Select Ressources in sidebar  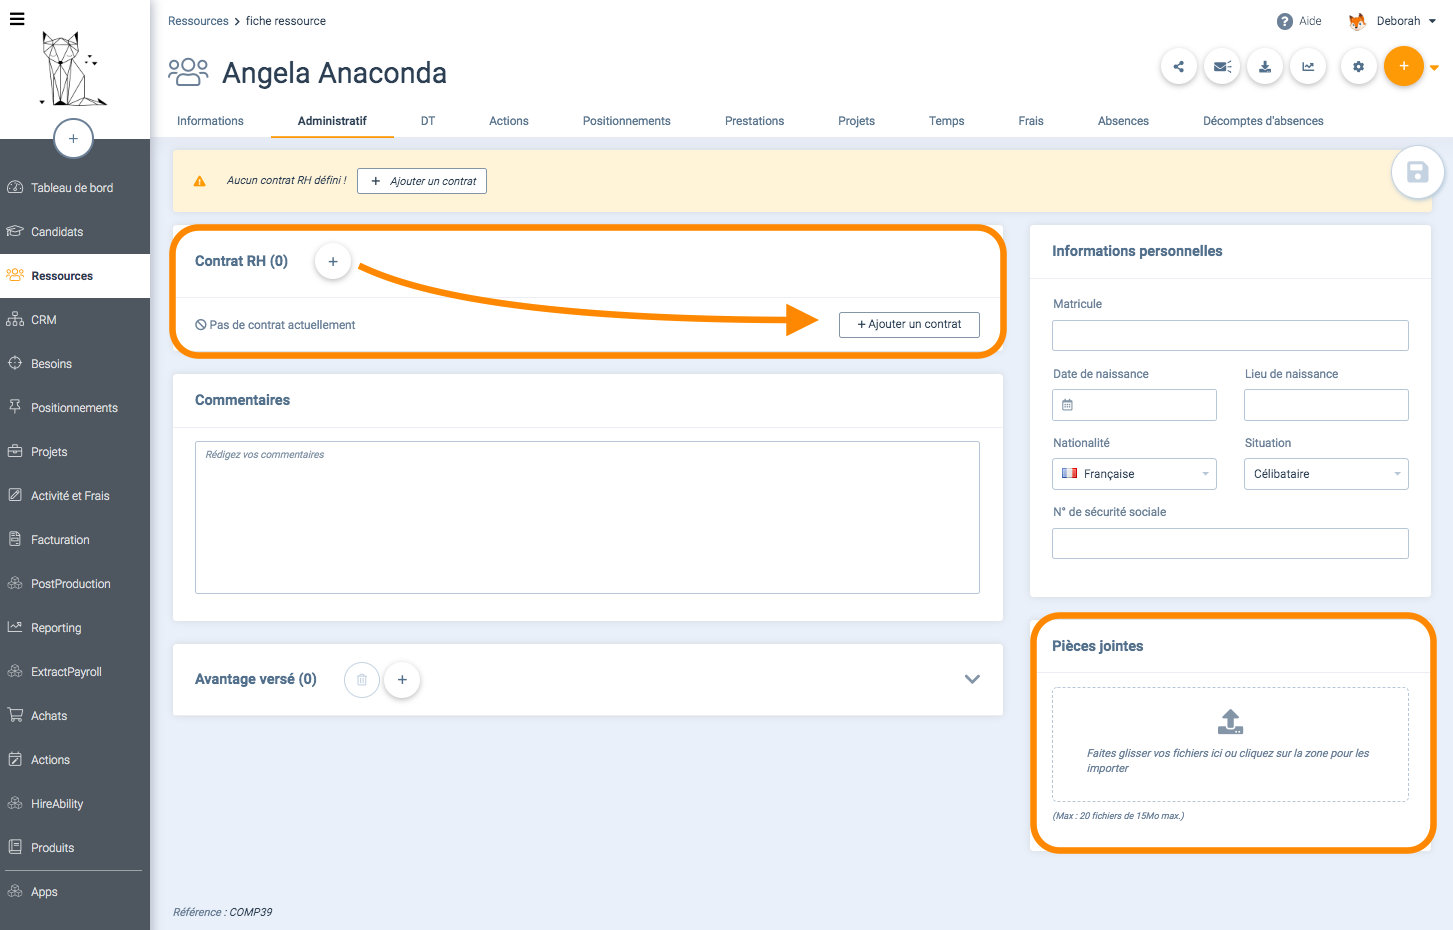pyautogui.click(x=75, y=276)
